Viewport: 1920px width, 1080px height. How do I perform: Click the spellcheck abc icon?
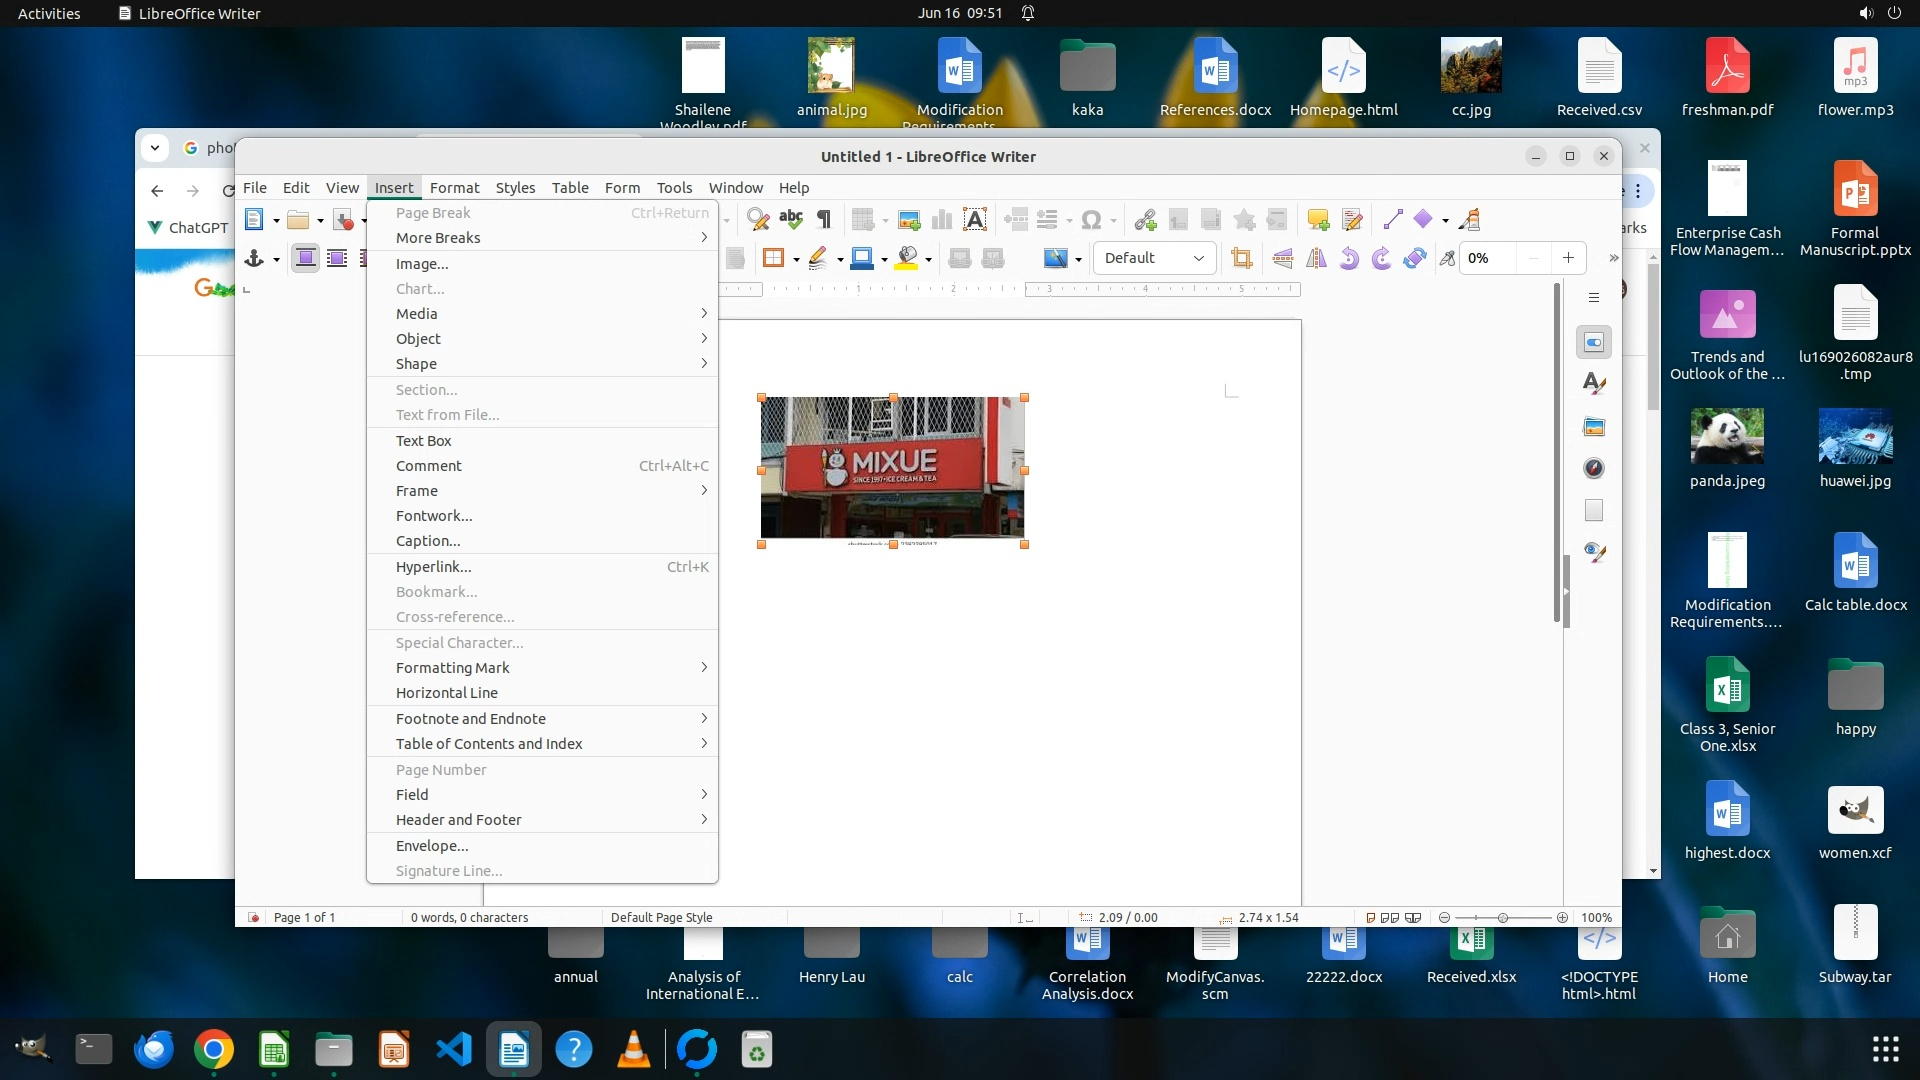coord(791,220)
